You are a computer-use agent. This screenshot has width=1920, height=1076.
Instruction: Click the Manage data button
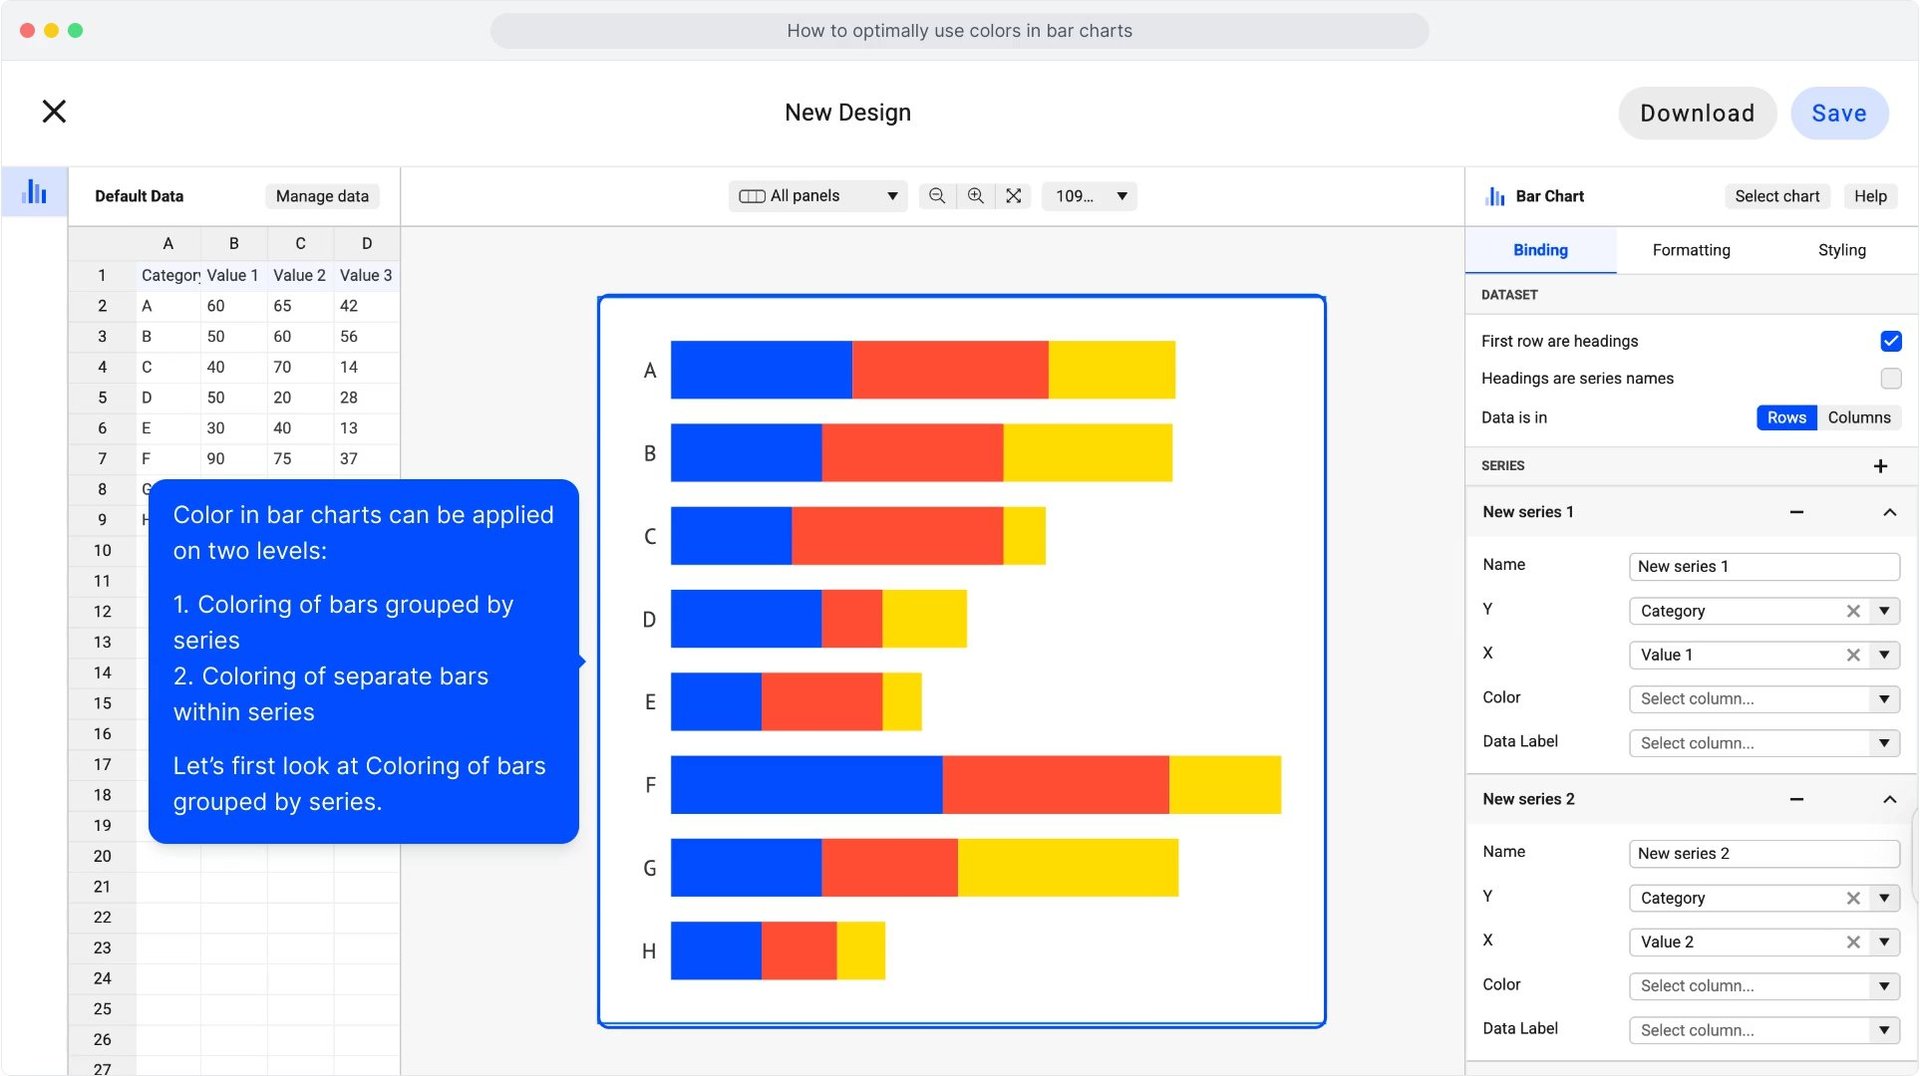[x=322, y=196]
